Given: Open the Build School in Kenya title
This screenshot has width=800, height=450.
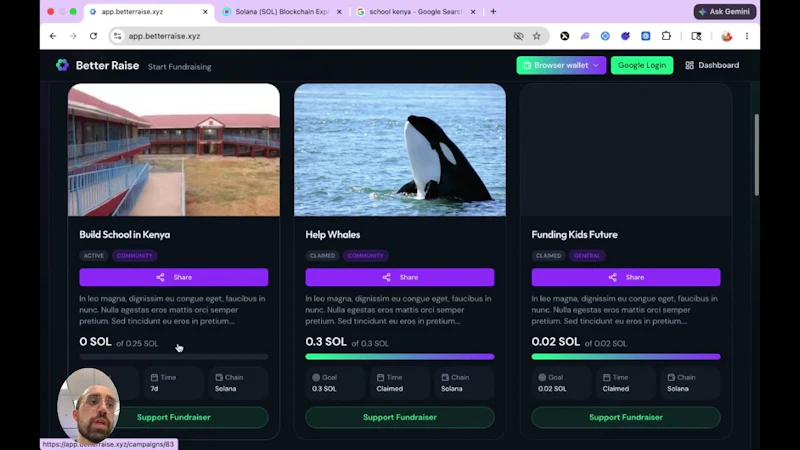Looking at the screenshot, I should [x=124, y=235].
